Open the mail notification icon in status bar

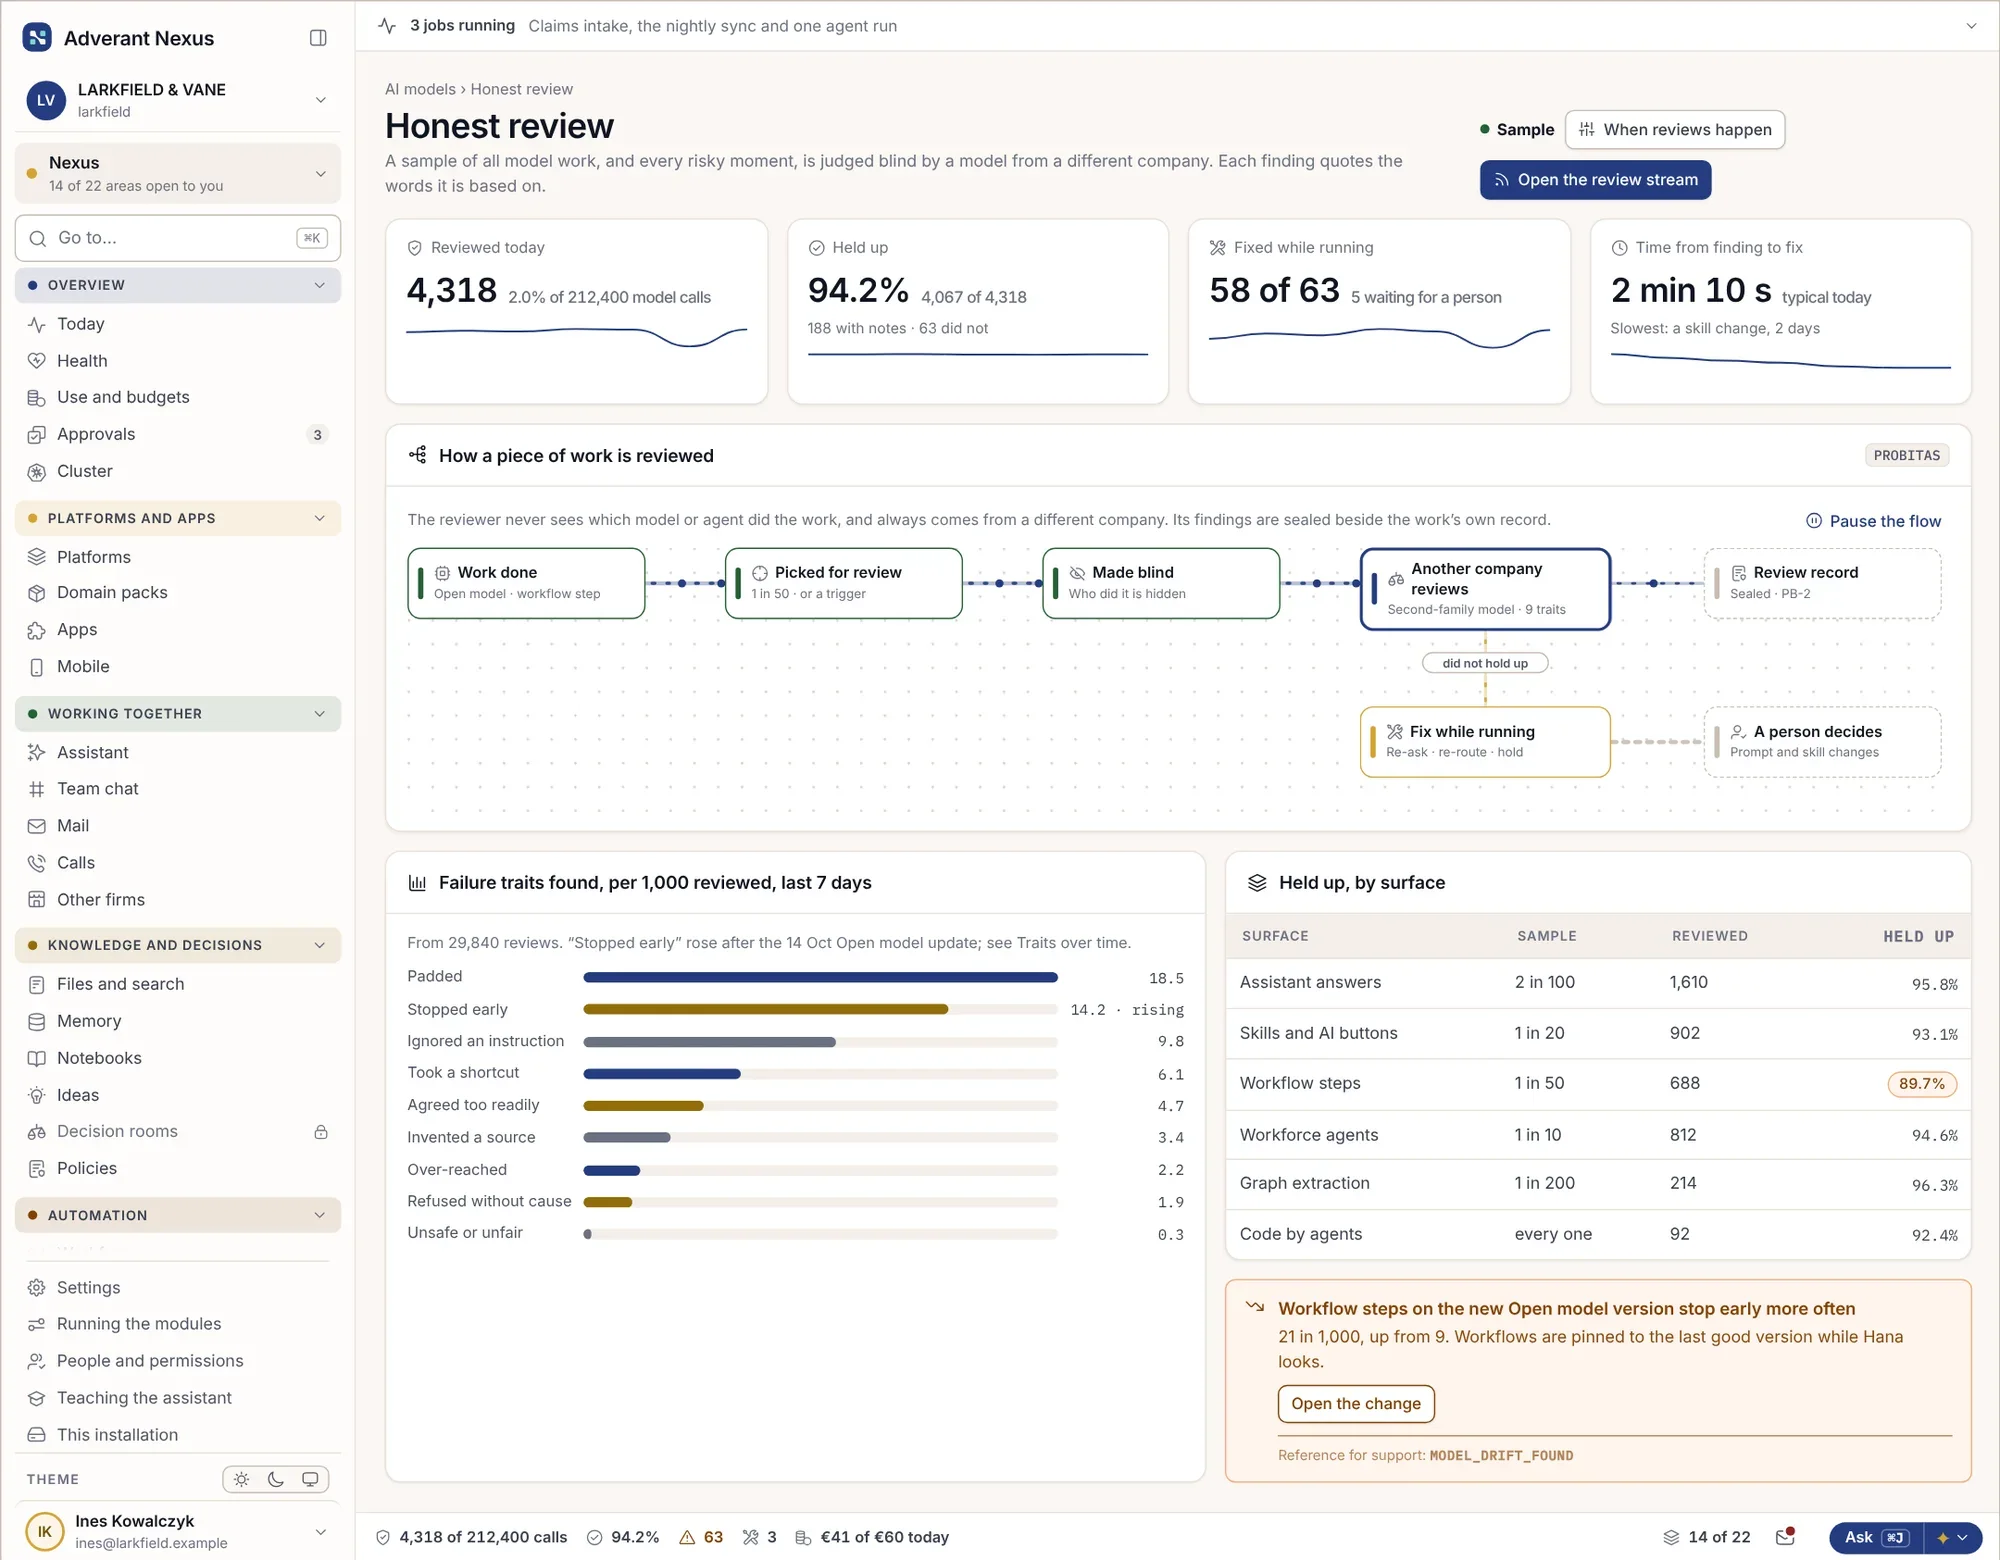1785,1537
